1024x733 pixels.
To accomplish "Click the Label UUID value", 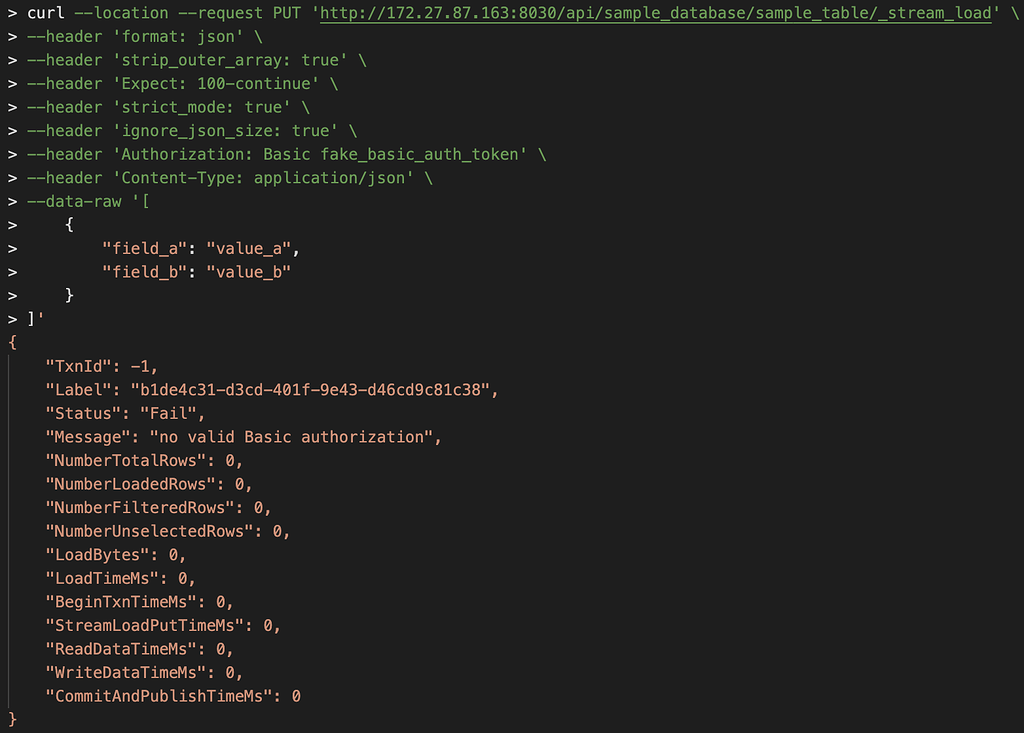I will [310, 389].
